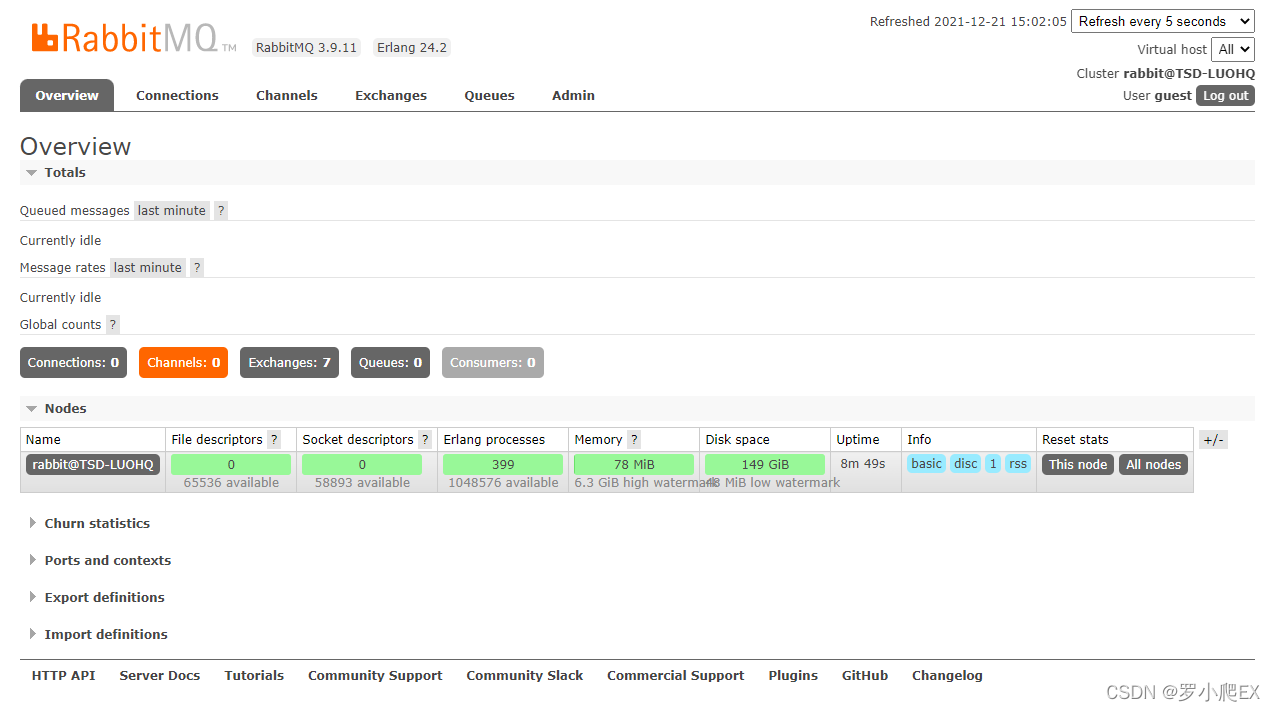The image size is (1275, 711).
Task: Switch to the Admin tab
Action: coord(574,96)
